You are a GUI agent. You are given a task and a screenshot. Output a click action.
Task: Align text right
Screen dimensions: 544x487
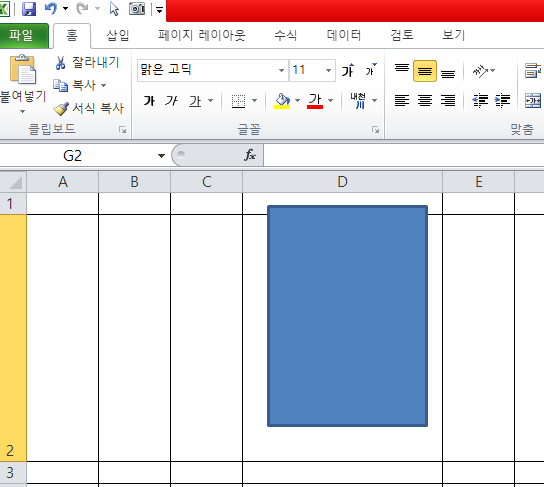448,101
